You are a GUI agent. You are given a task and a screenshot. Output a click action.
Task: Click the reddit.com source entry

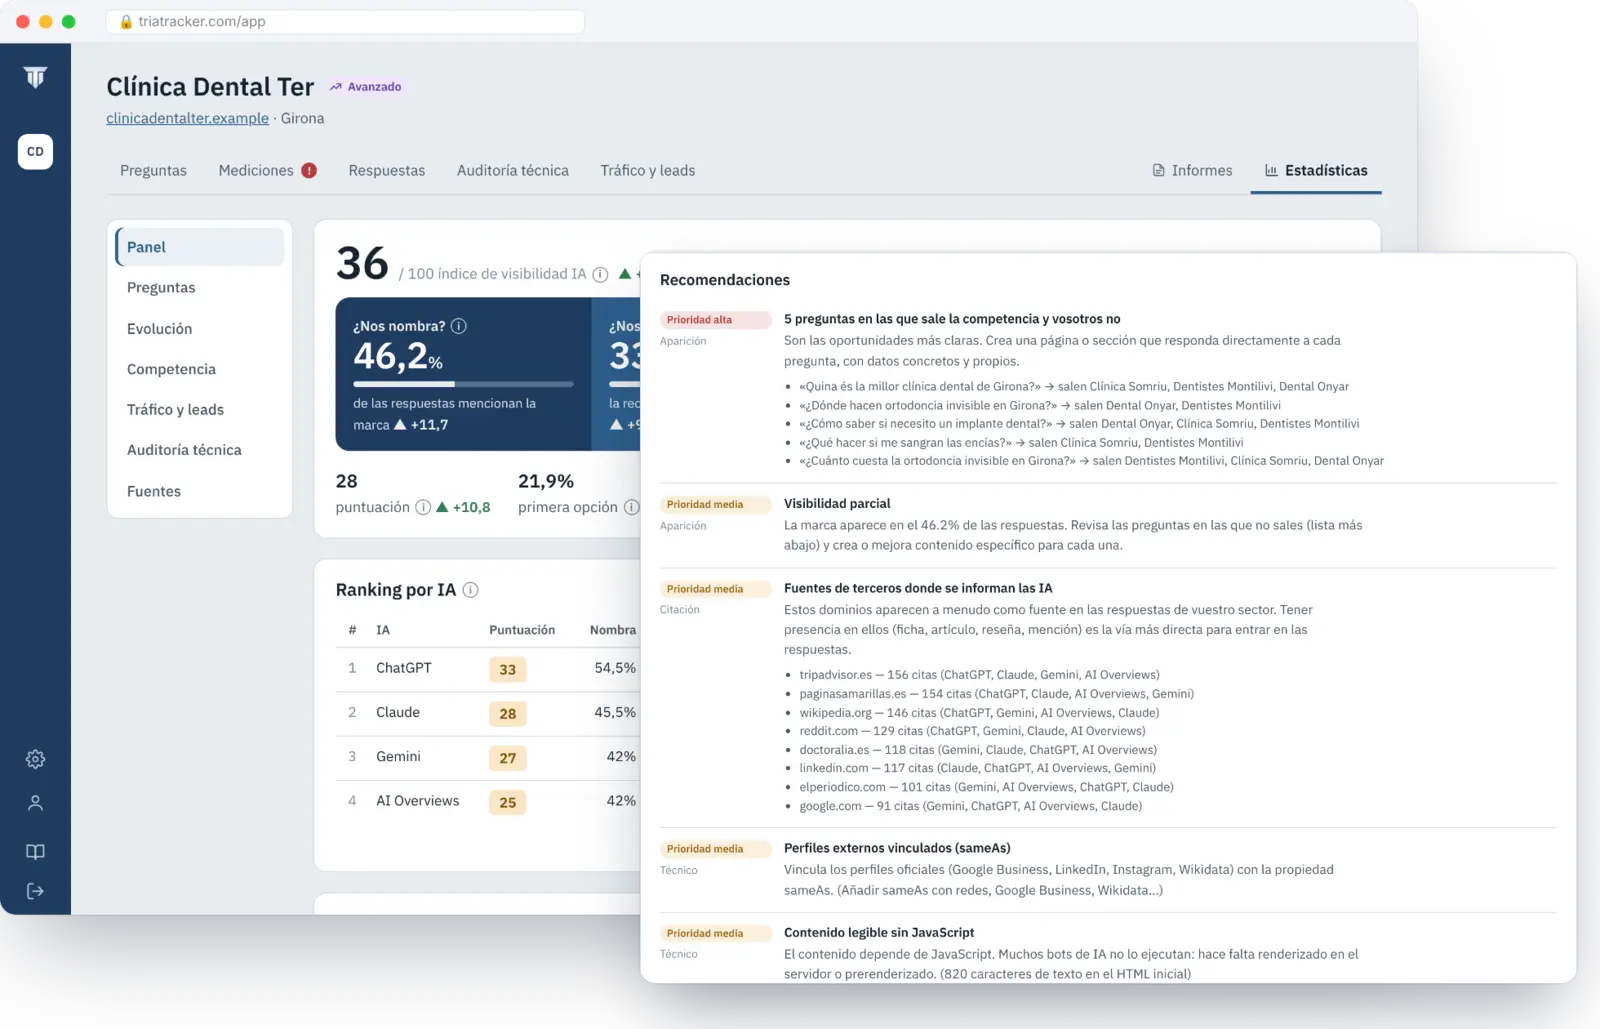[972, 731]
